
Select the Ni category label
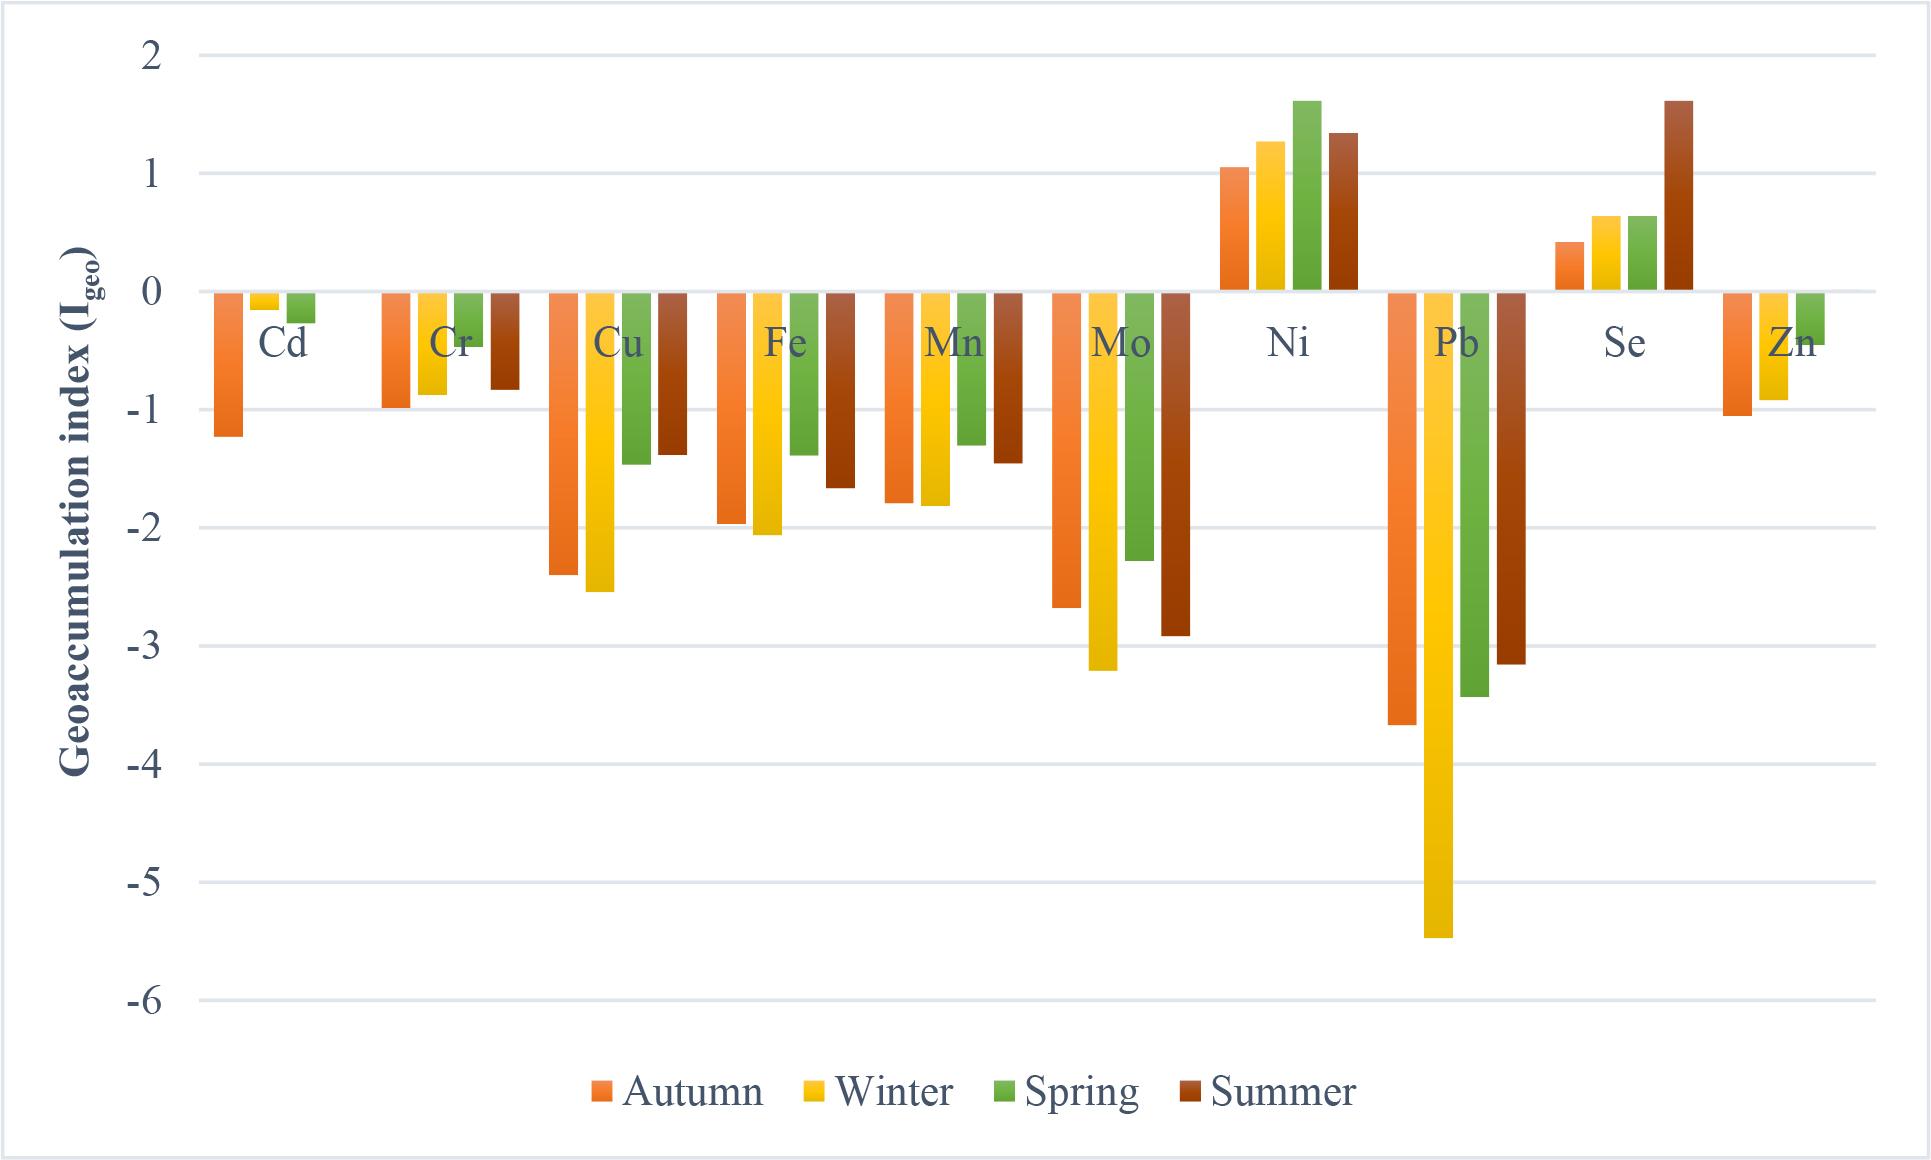click(1287, 344)
